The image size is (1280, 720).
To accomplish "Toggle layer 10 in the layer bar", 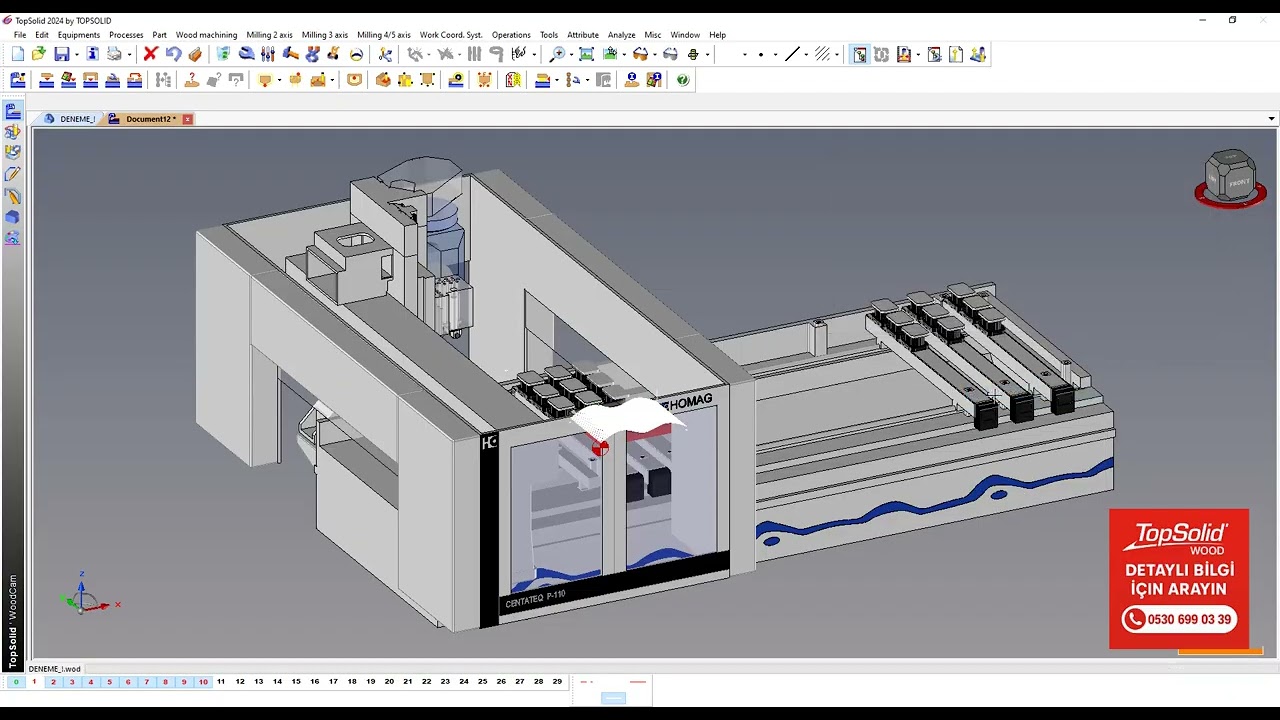I will [x=203, y=682].
